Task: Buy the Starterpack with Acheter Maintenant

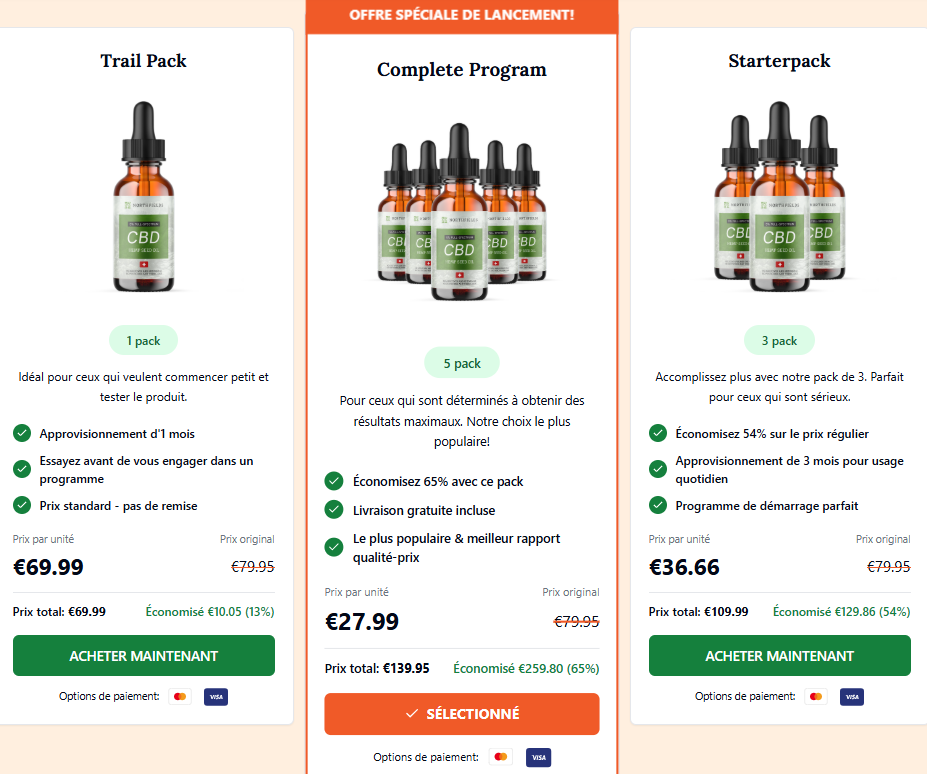Action: [780, 656]
